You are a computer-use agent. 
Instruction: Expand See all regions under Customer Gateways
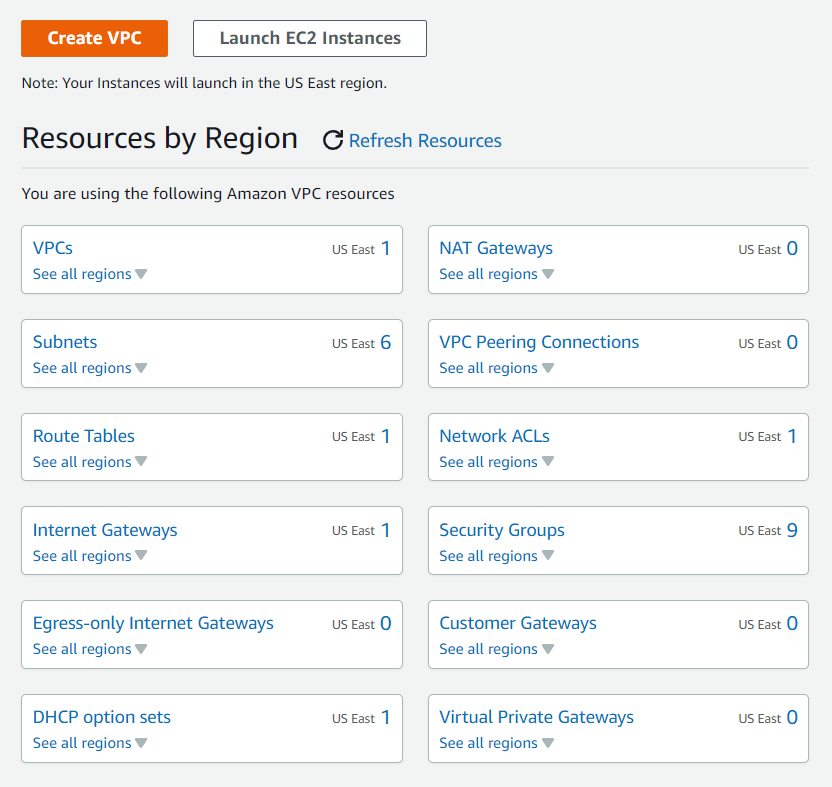[497, 649]
